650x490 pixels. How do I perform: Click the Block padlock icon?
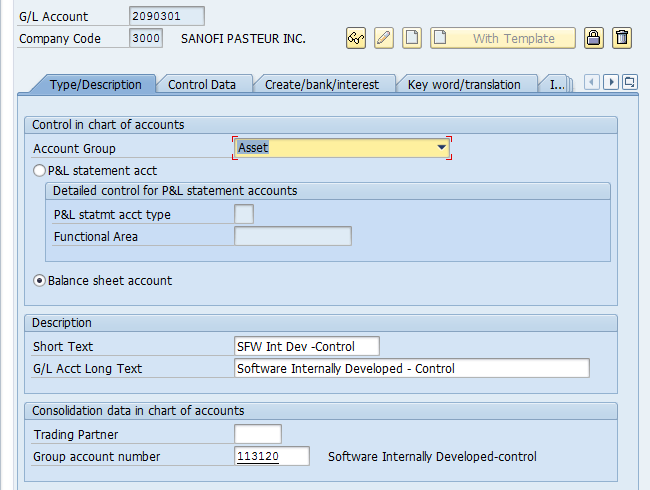click(594, 38)
